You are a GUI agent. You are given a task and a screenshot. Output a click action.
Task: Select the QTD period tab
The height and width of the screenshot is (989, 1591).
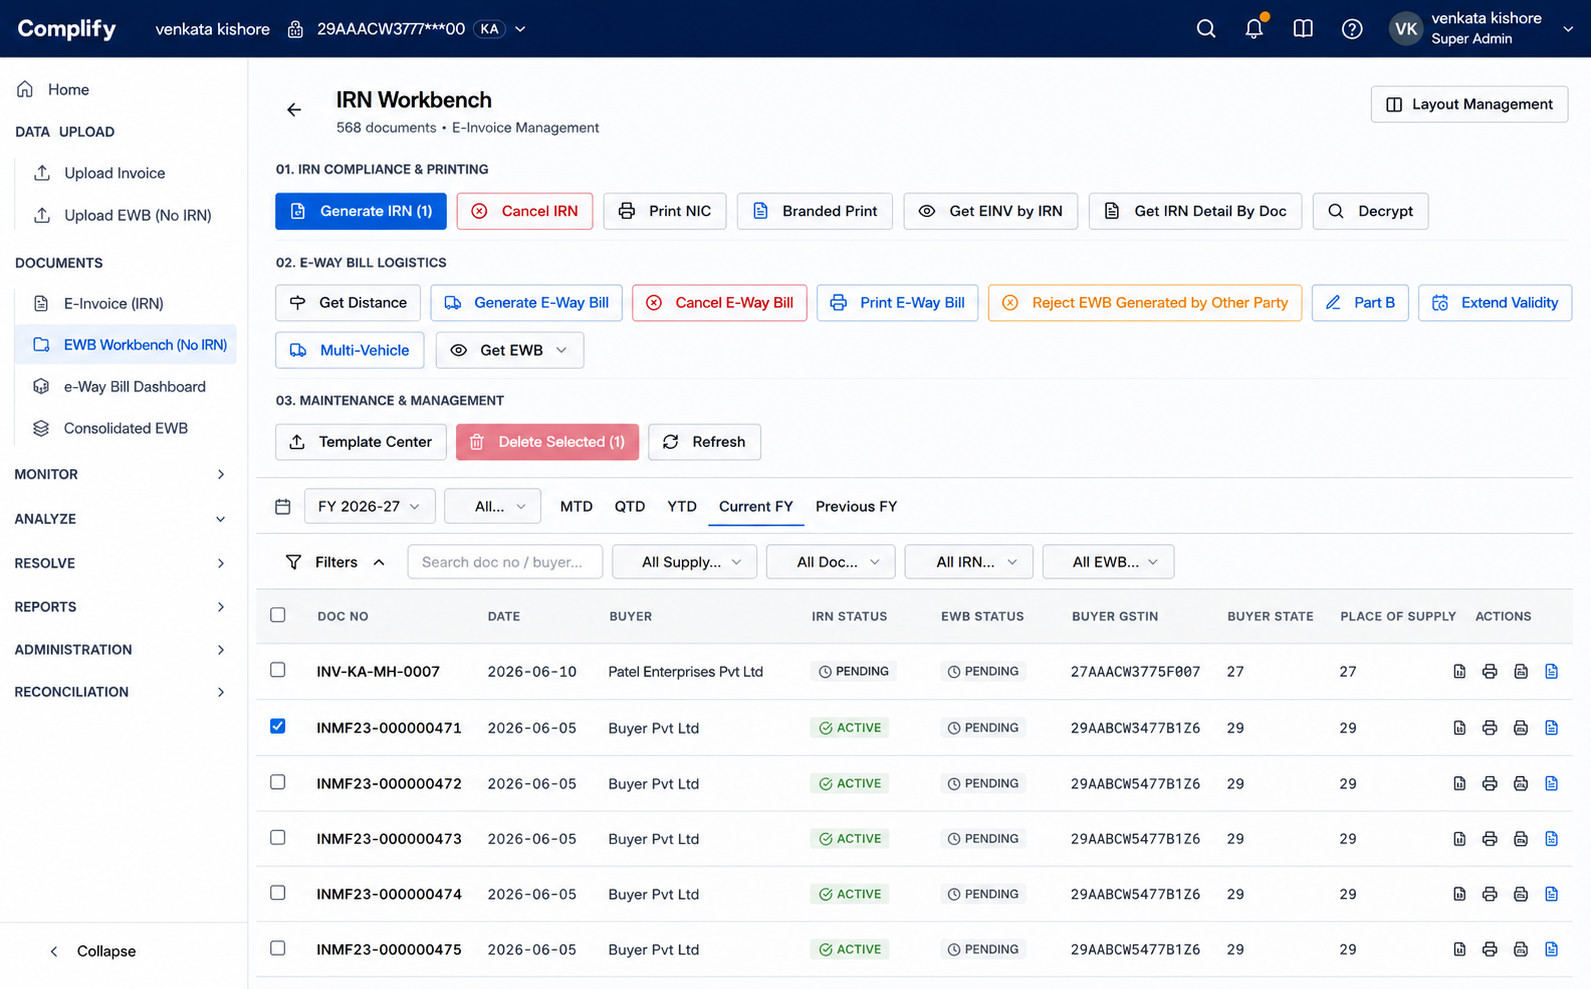630,507
